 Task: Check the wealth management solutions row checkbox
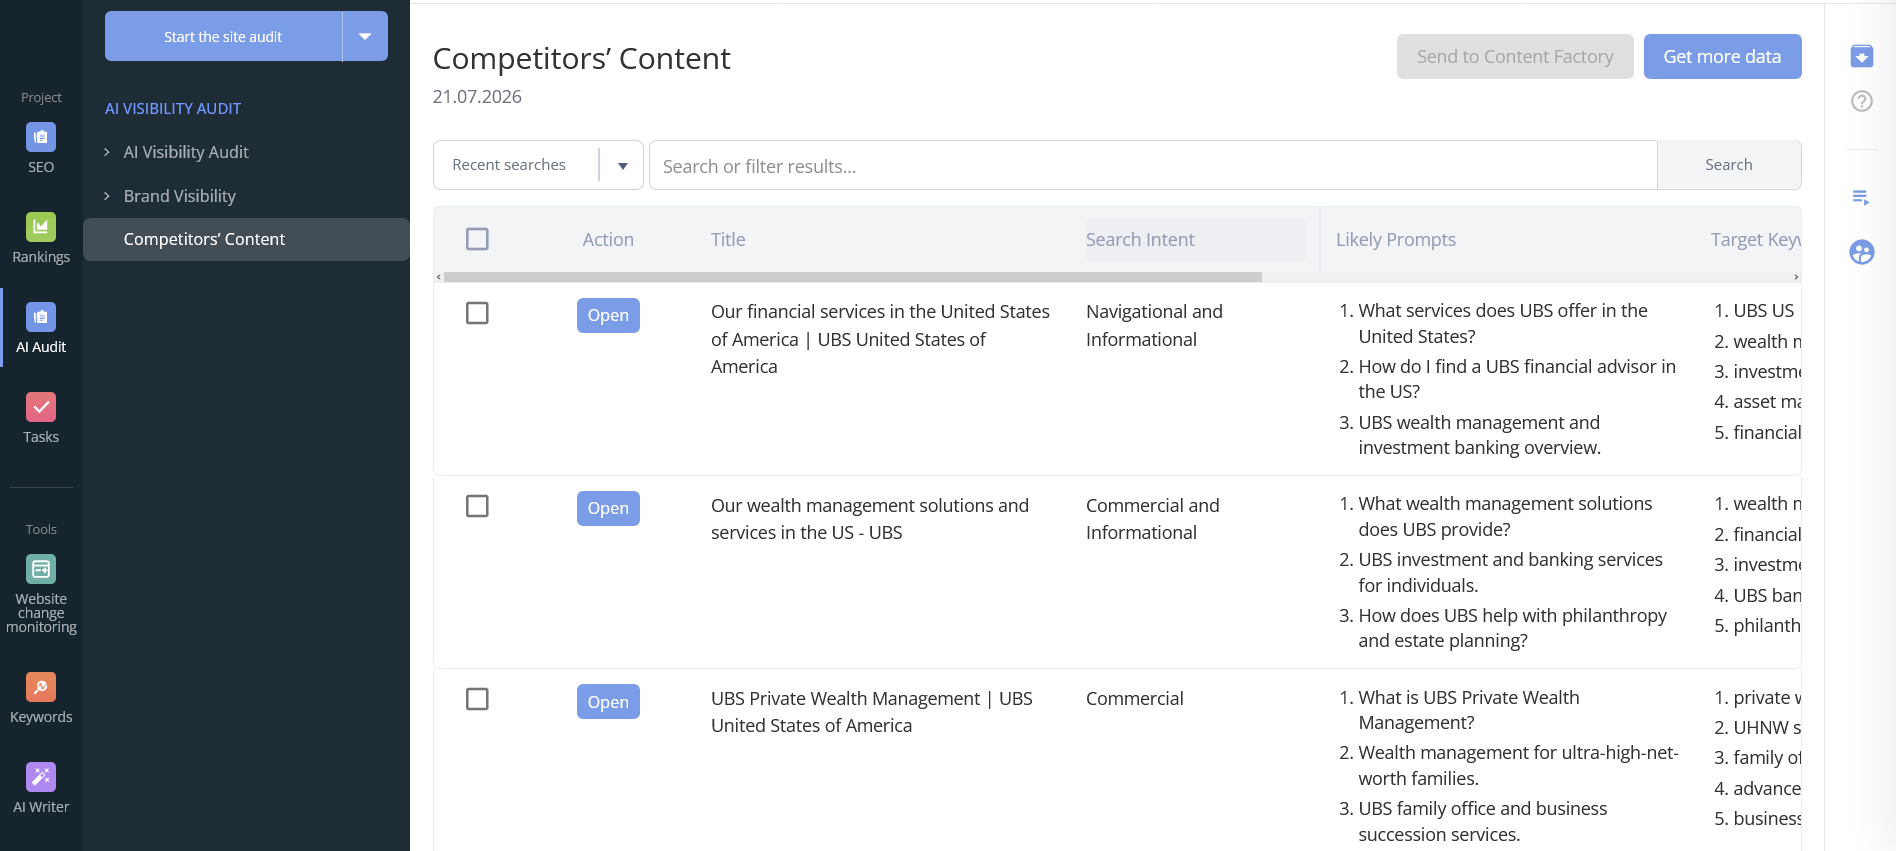coord(477,506)
